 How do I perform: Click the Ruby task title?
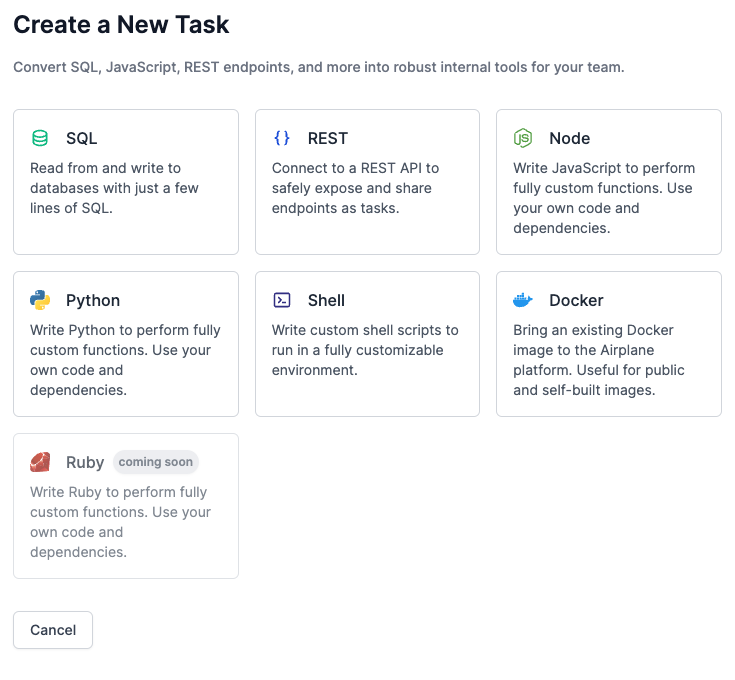coord(85,463)
